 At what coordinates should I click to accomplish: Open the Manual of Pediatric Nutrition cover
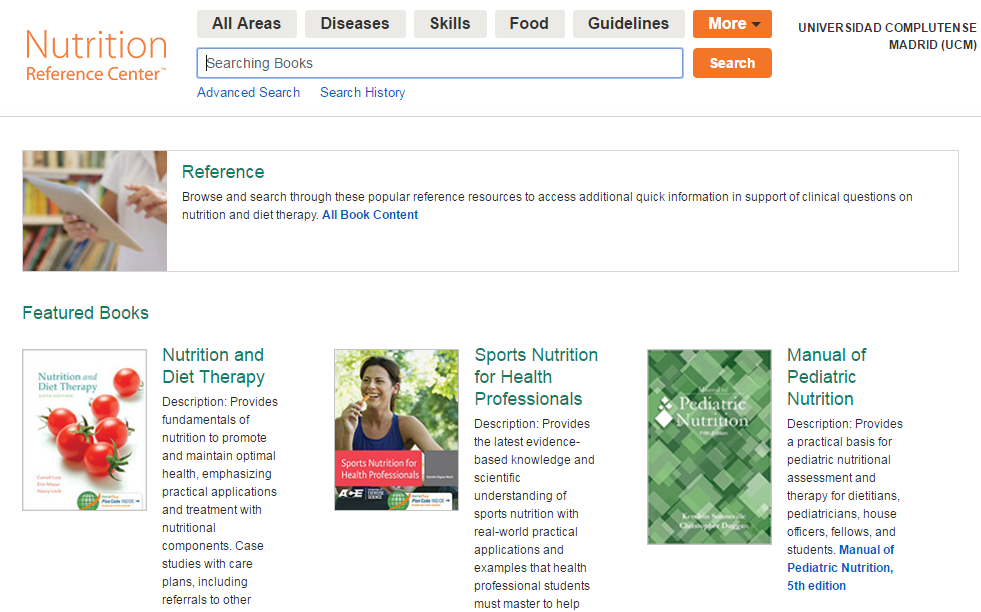[x=709, y=447]
